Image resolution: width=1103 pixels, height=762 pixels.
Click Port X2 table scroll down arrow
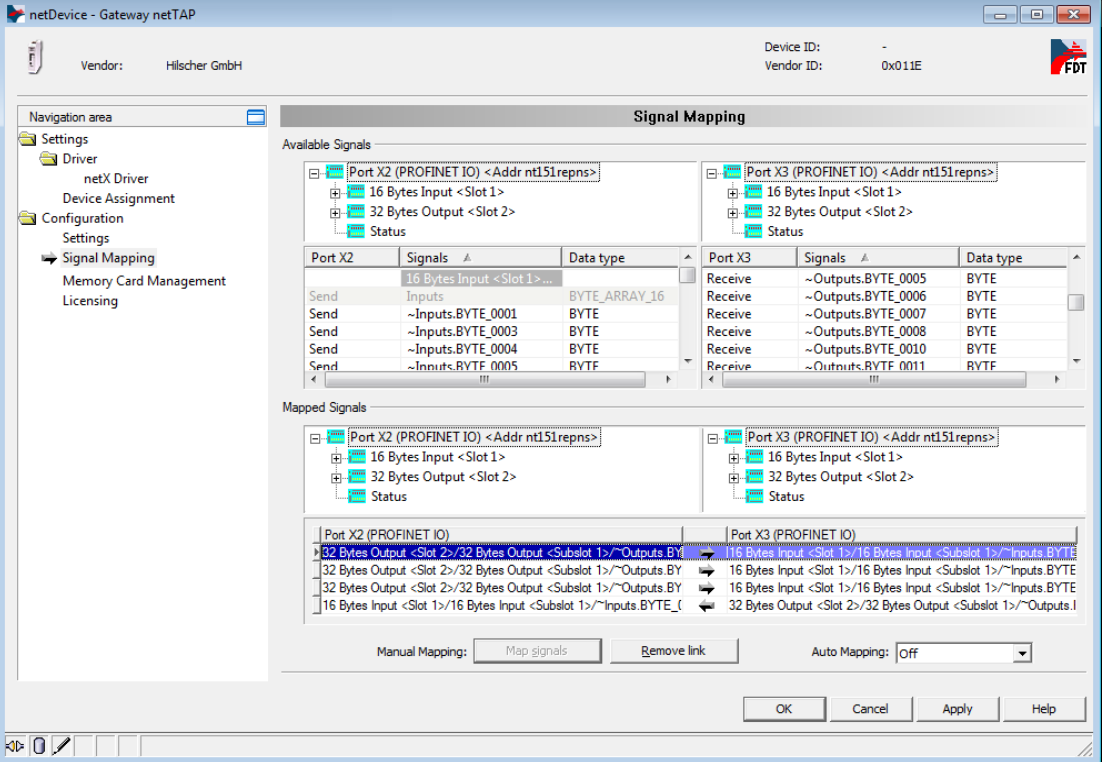pyautogui.click(x=688, y=361)
